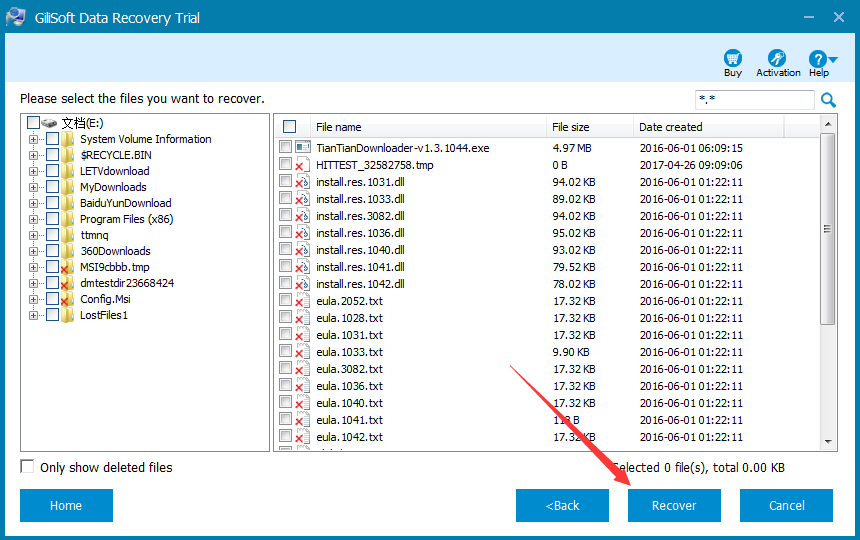The image size is (860, 540).
Task: Tick the MyDownloads folder checkbox
Action: pos(52,187)
